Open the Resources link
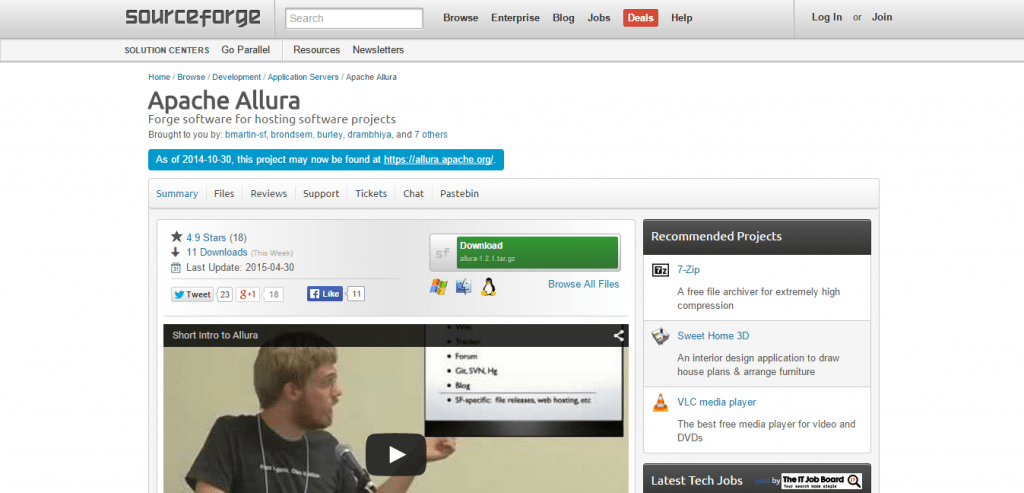The height and width of the screenshot is (493, 1024). (316, 50)
